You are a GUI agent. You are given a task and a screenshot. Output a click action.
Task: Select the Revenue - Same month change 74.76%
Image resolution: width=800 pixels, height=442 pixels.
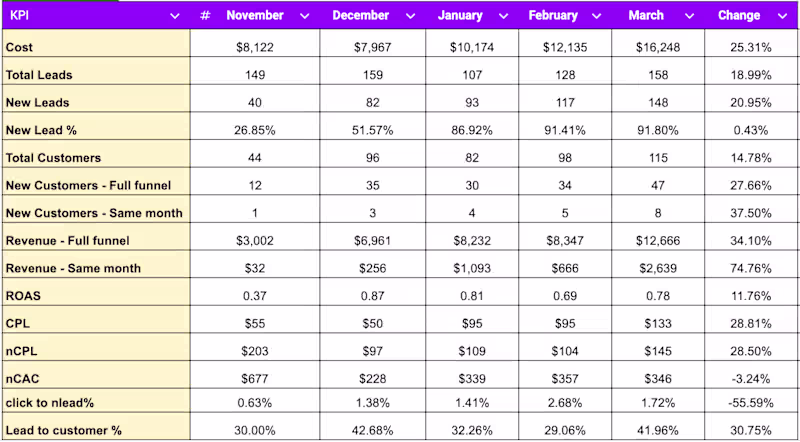751,268
